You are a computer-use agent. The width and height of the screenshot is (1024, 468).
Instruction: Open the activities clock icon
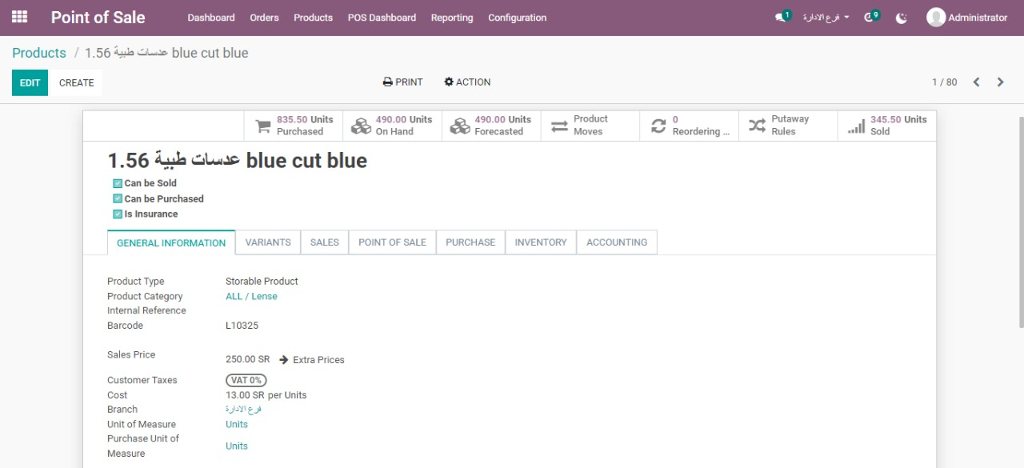pos(870,18)
